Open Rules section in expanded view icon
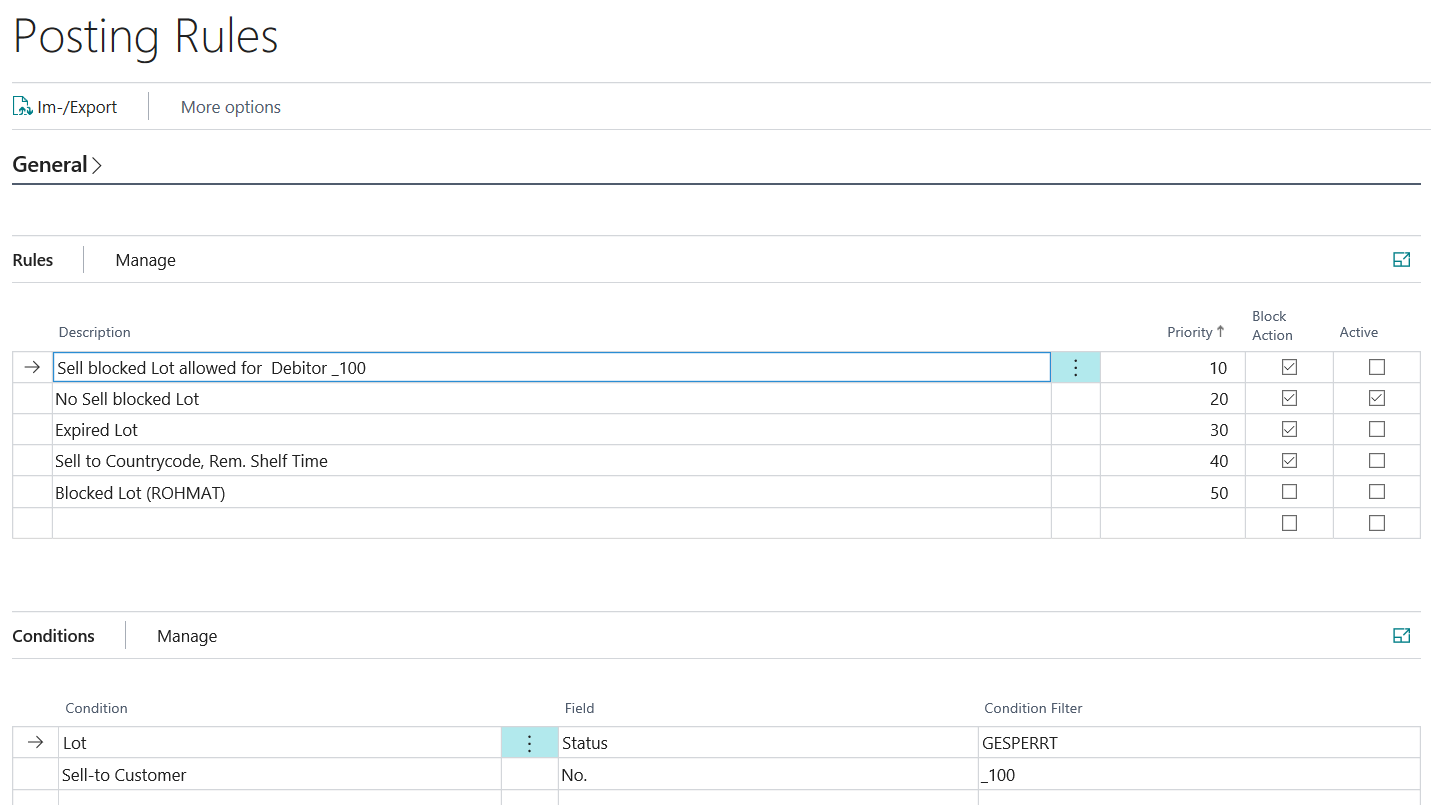The image size is (1431, 805). click(x=1401, y=260)
